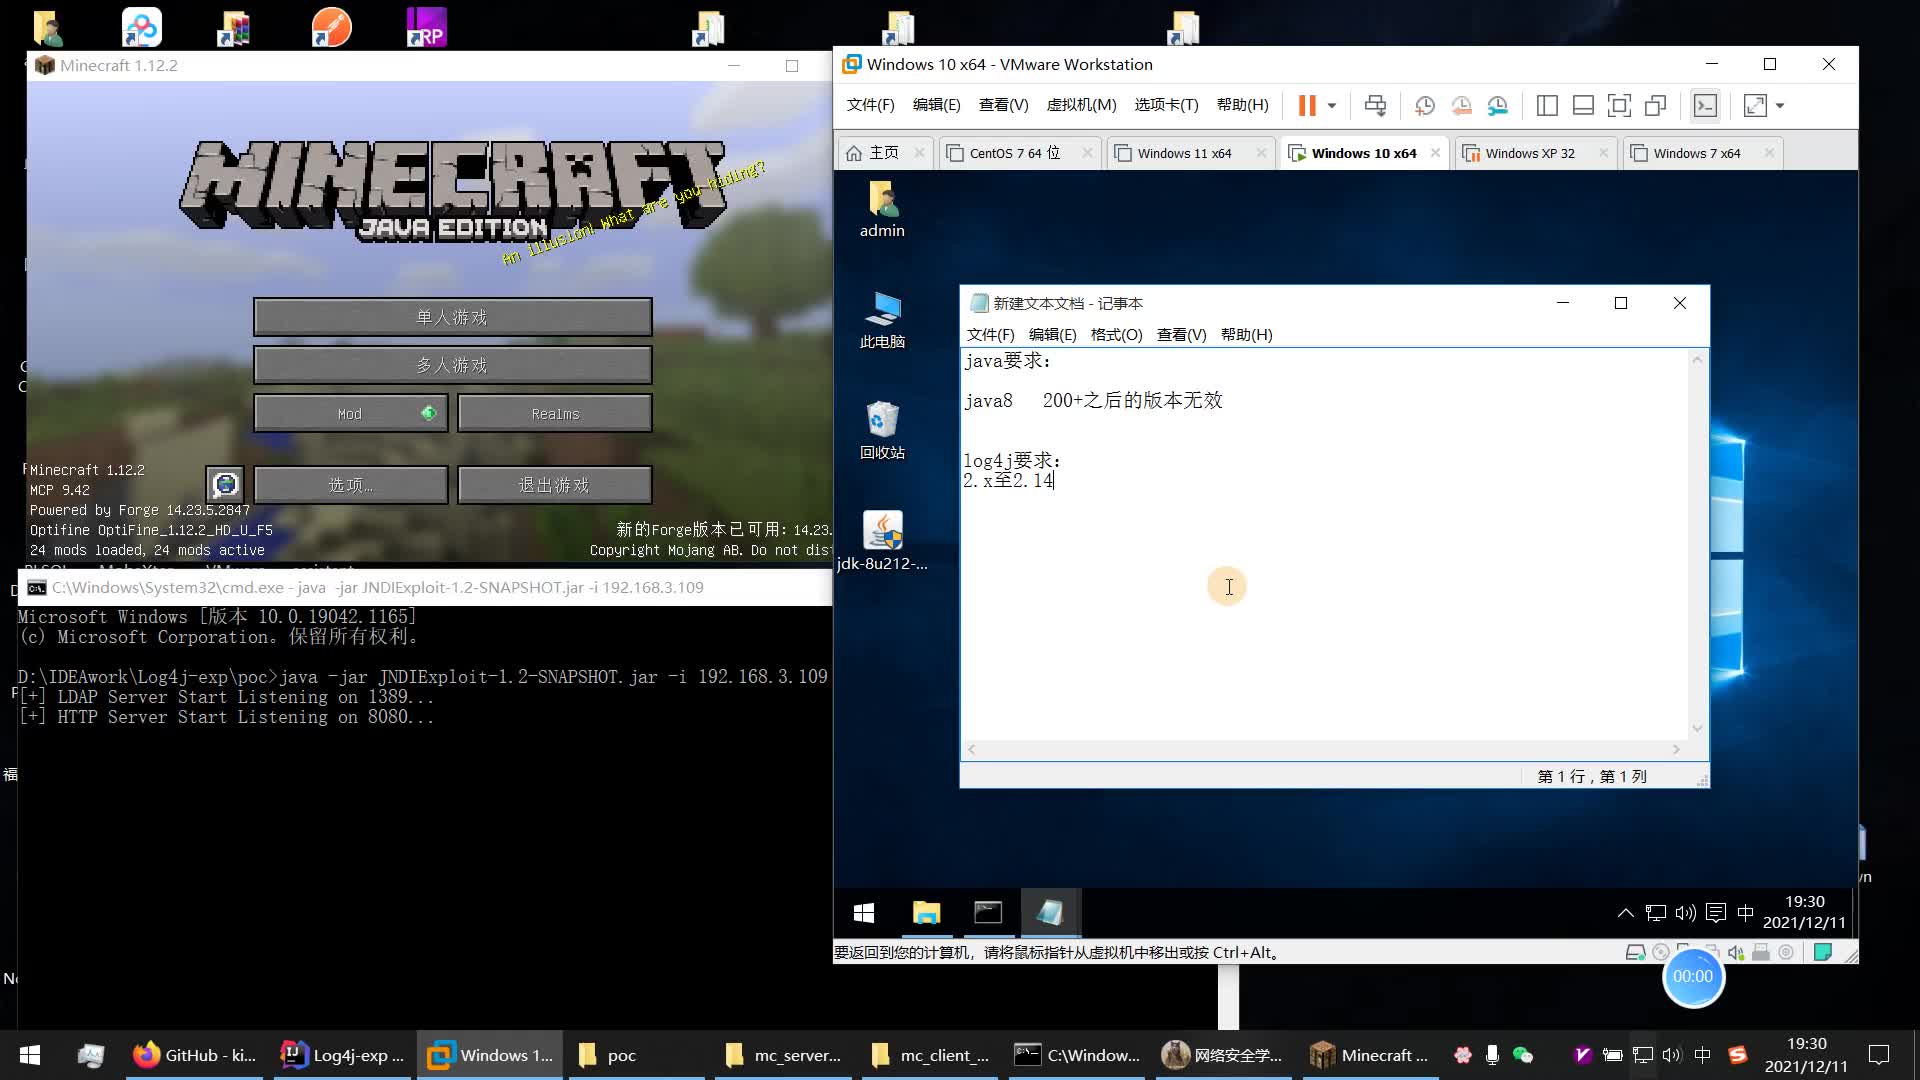
Task: Open Firefox GitHub window from taskbar
Action: click(x=195, y=1055)
